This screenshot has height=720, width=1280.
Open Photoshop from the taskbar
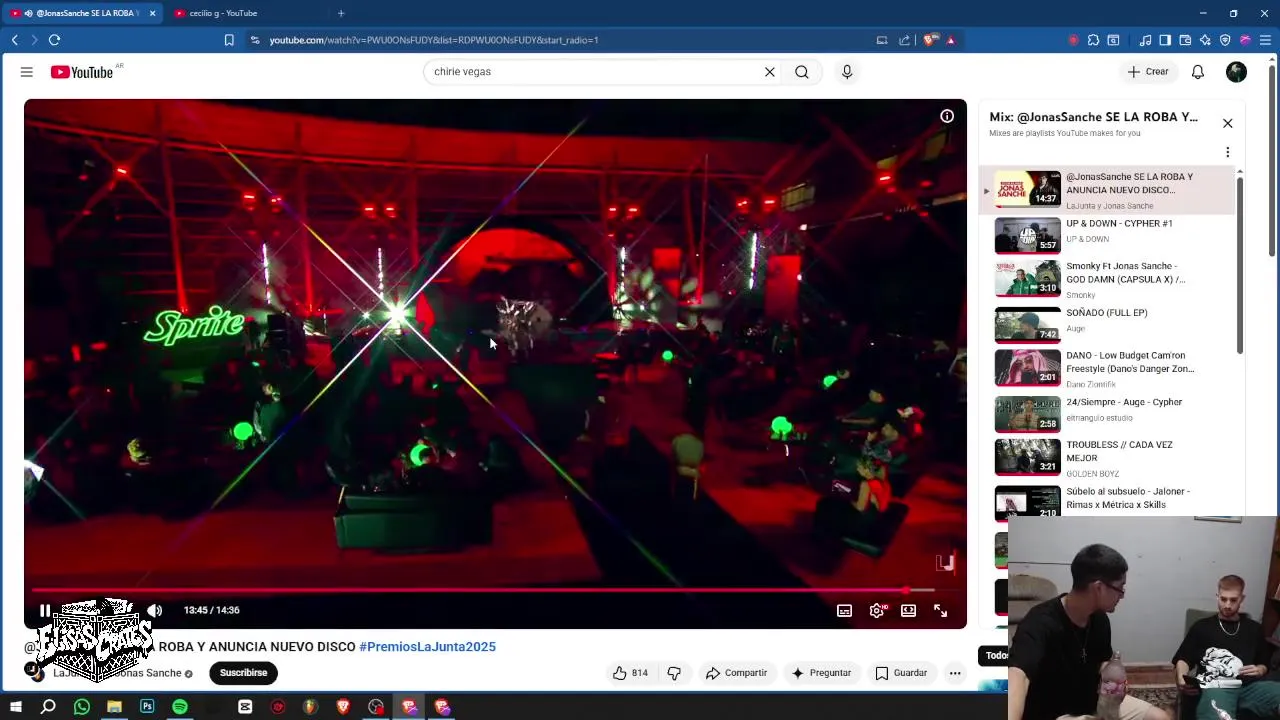point(147,707)
